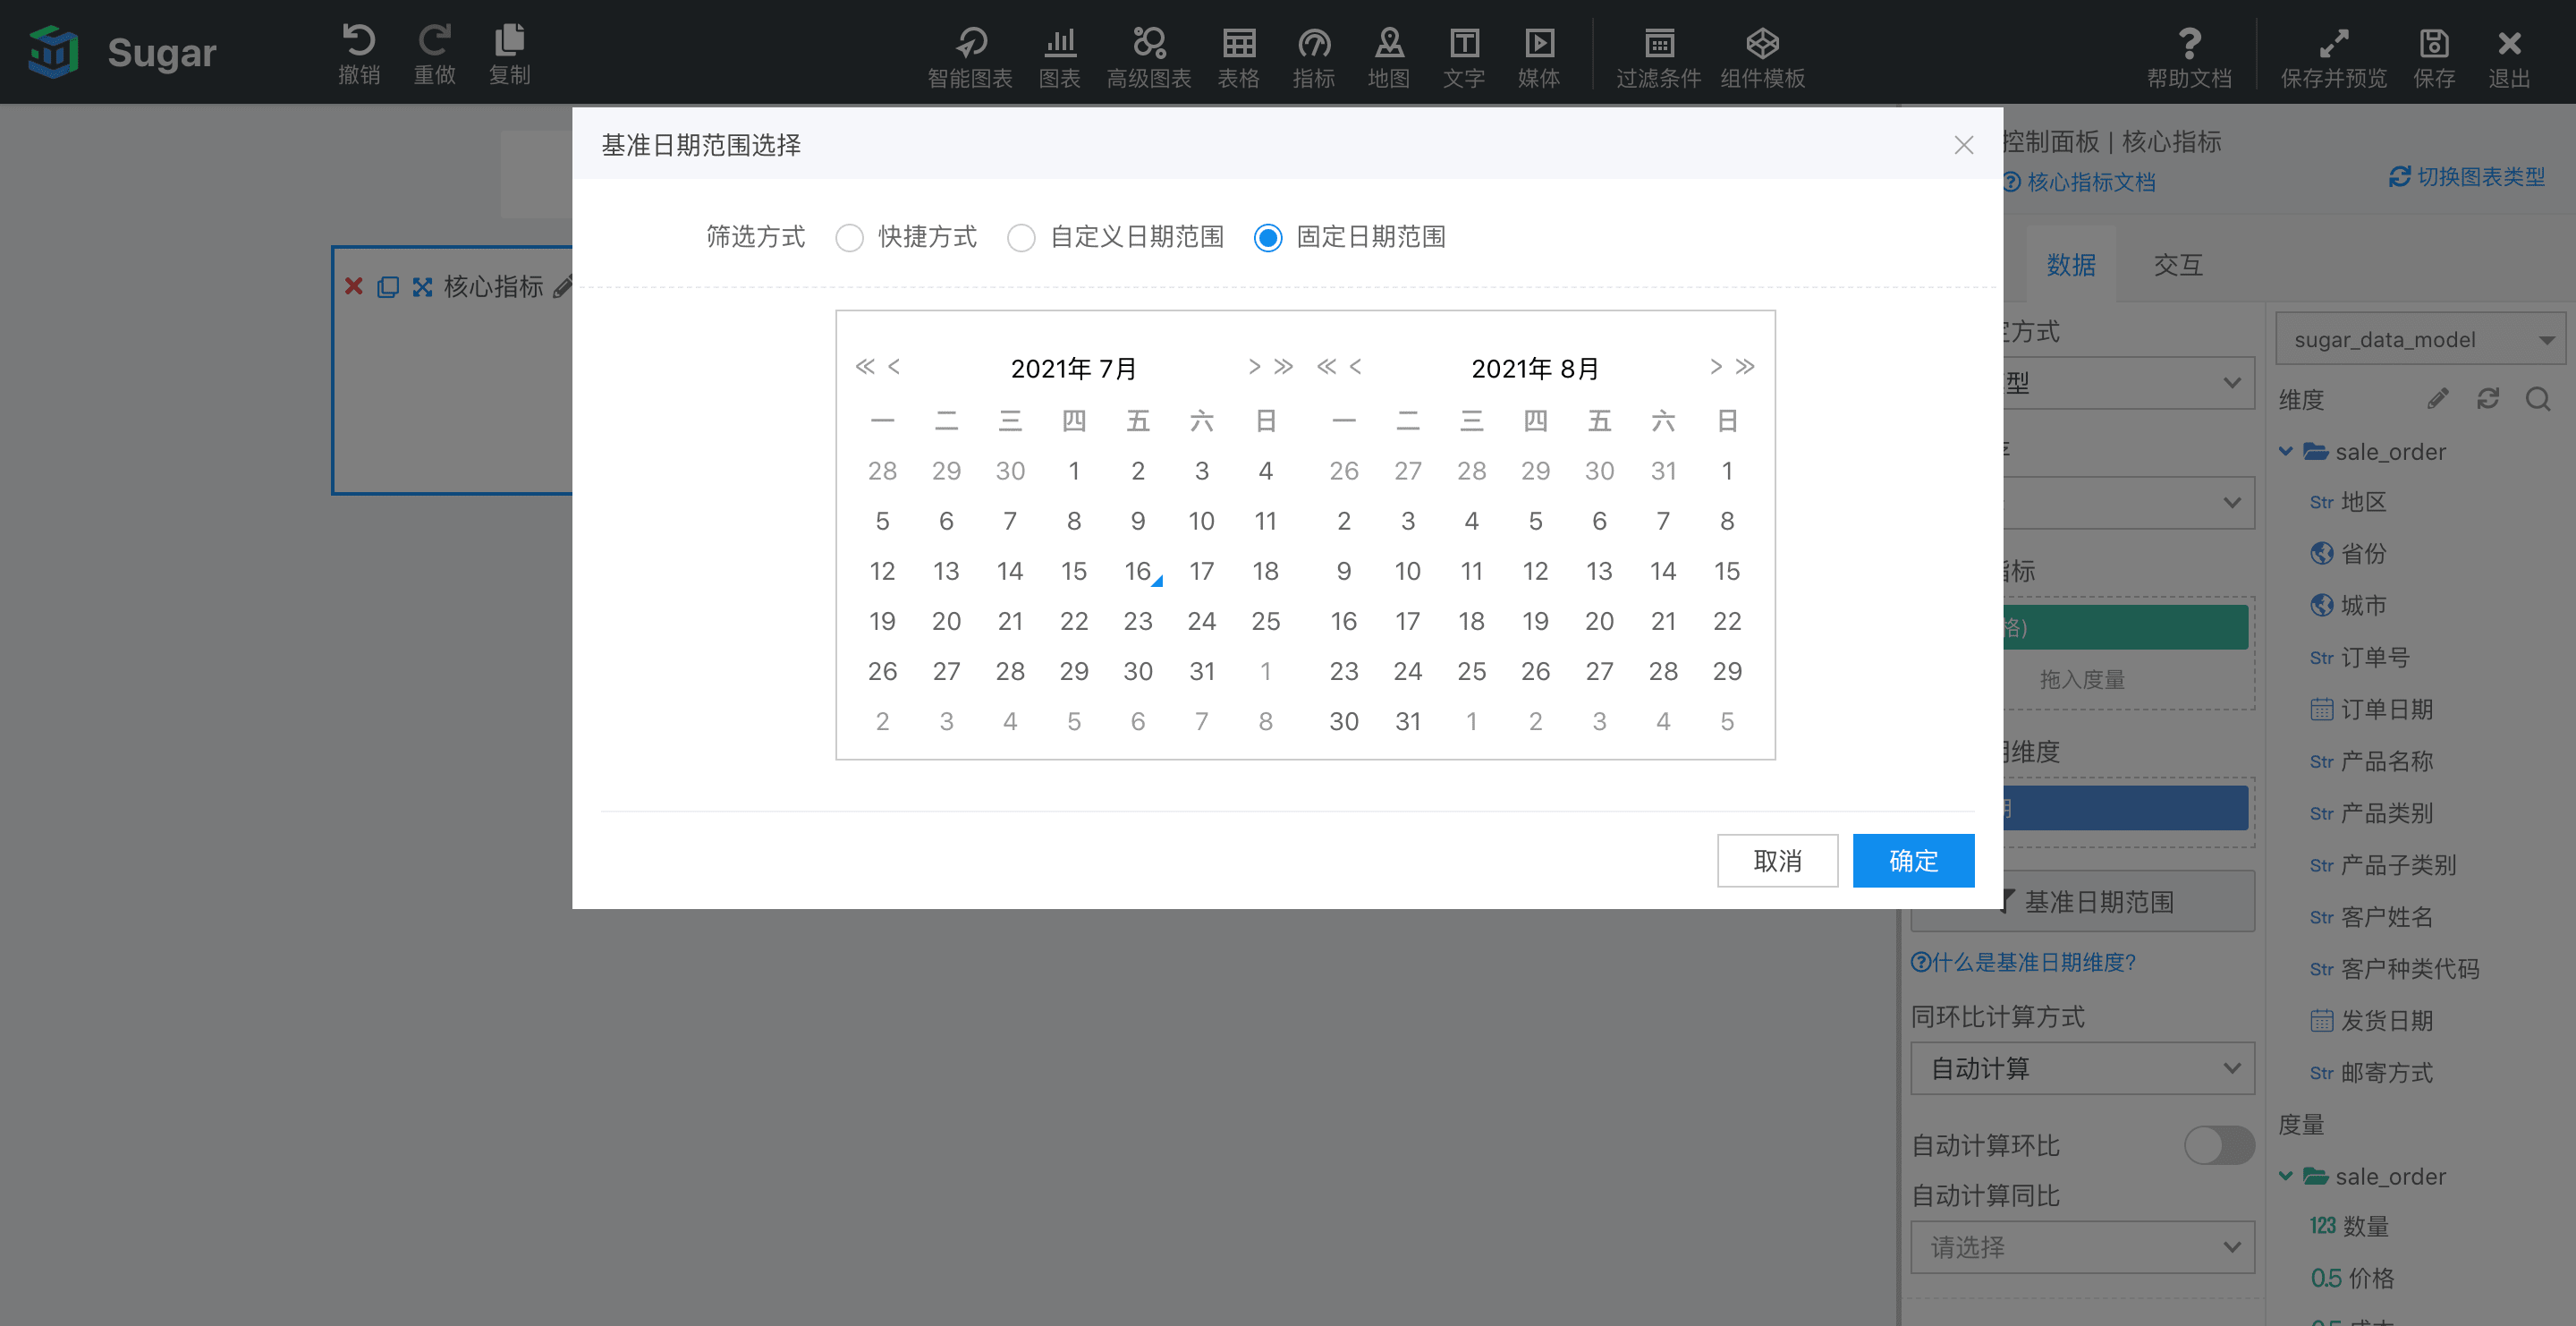Select the 数量 measure field
This screenshot has width=2576, height=1326.
pos(2349,1226)
